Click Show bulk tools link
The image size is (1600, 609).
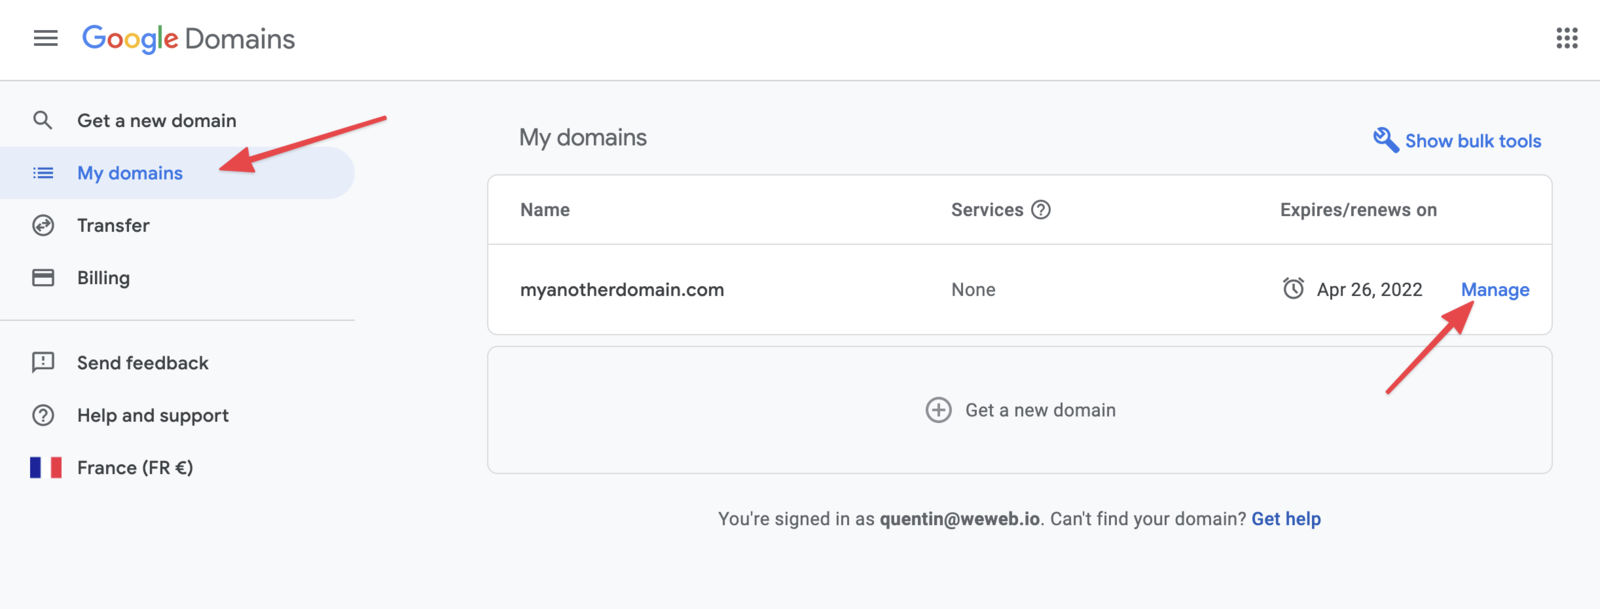1472,141
